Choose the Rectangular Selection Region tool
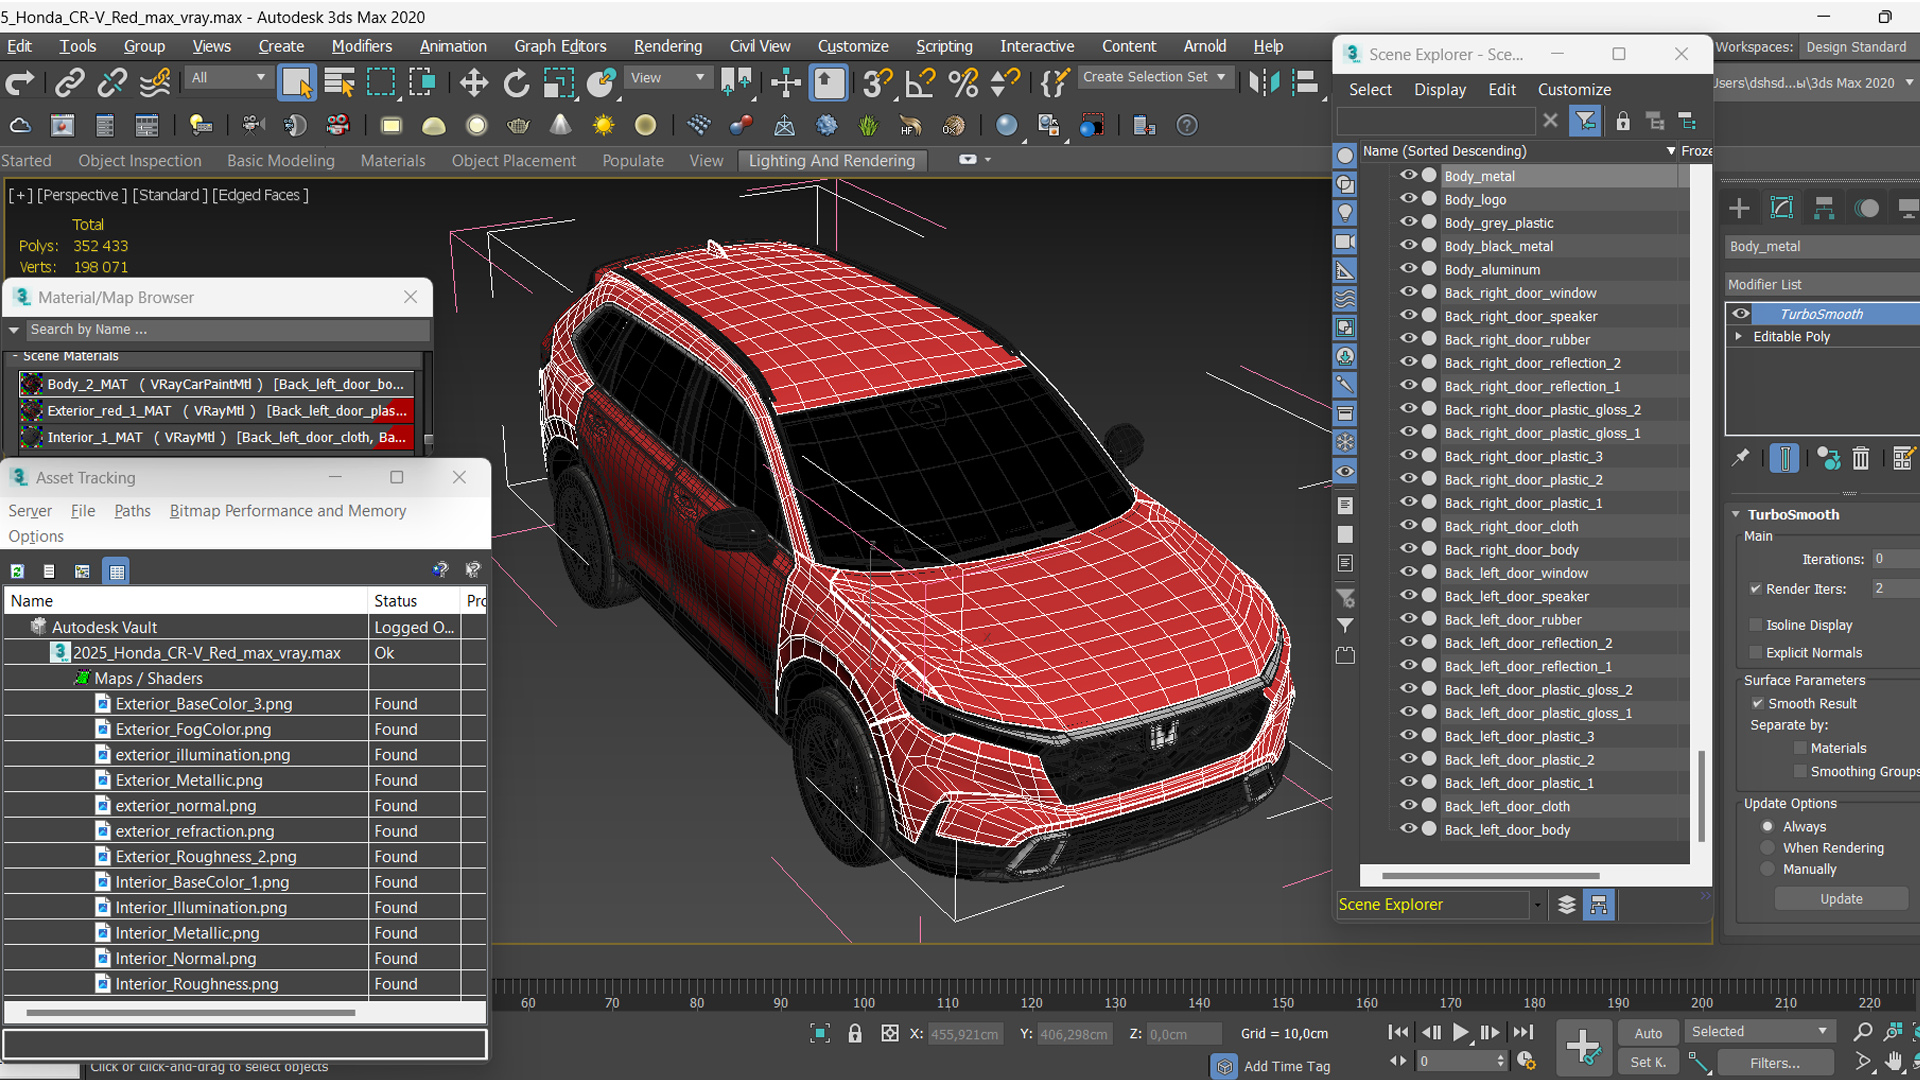The width and height of the screenshot is (1920, 1080). (x=381, y=83)
